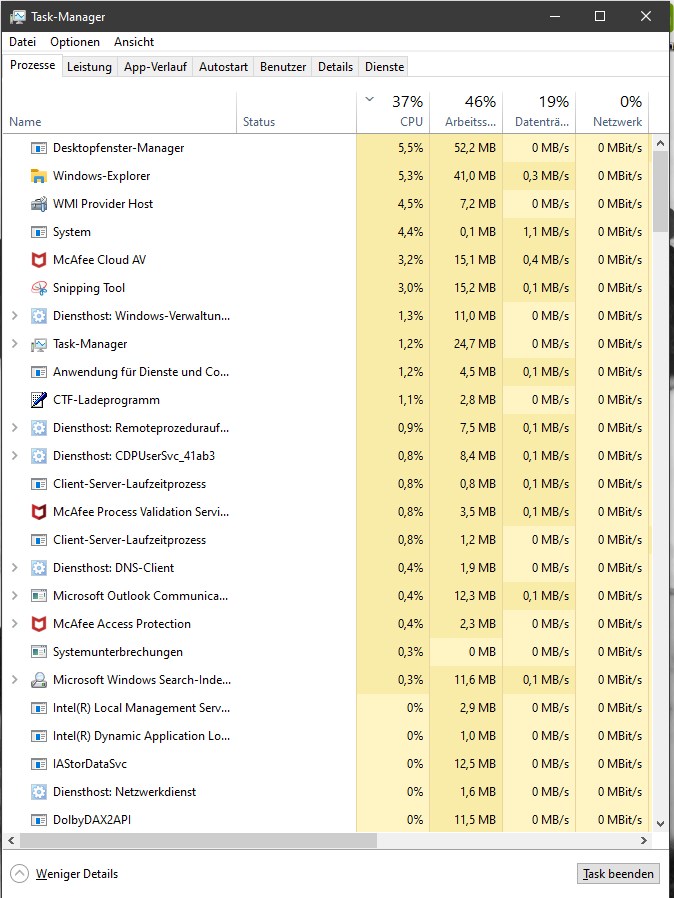Click the McAfee Process Validation icon

tap(38, 512)
